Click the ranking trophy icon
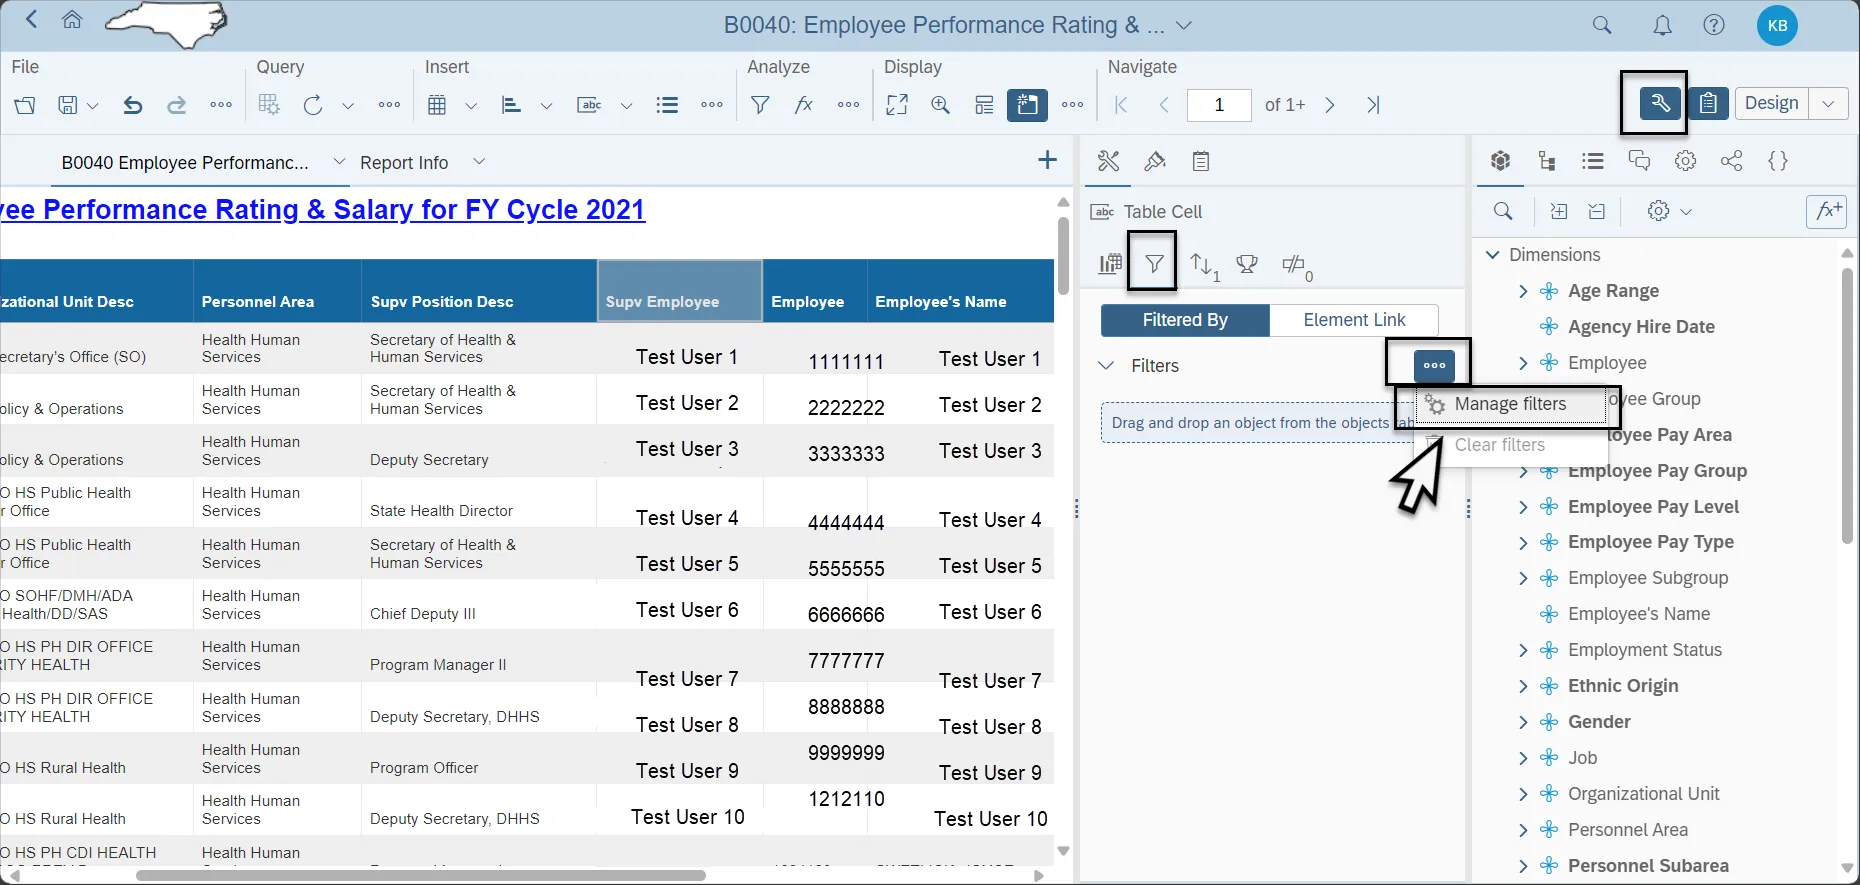1860x885 pixels. 1246,264
